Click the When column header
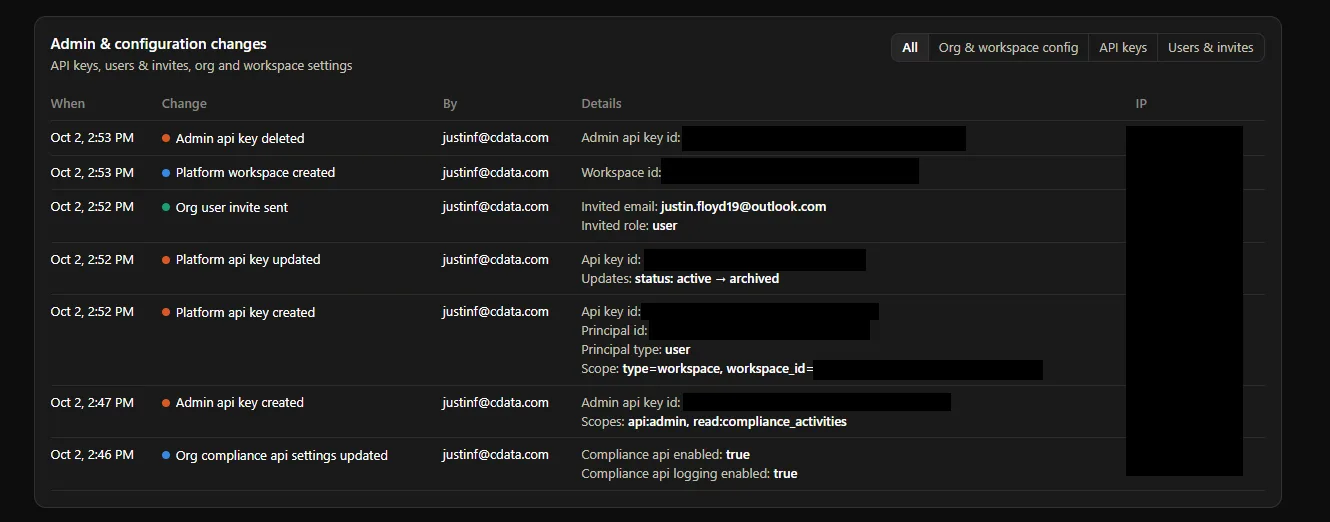 click(68, 104)
